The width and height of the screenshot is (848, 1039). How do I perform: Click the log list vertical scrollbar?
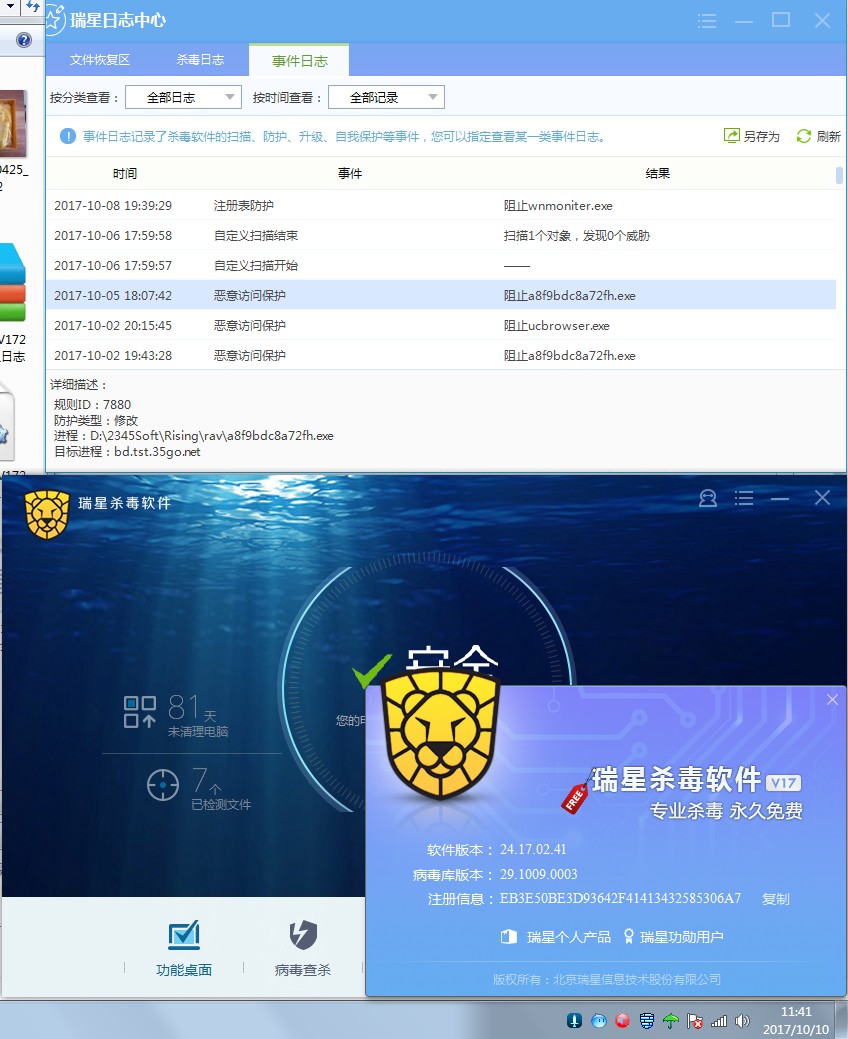click(839, 175)
